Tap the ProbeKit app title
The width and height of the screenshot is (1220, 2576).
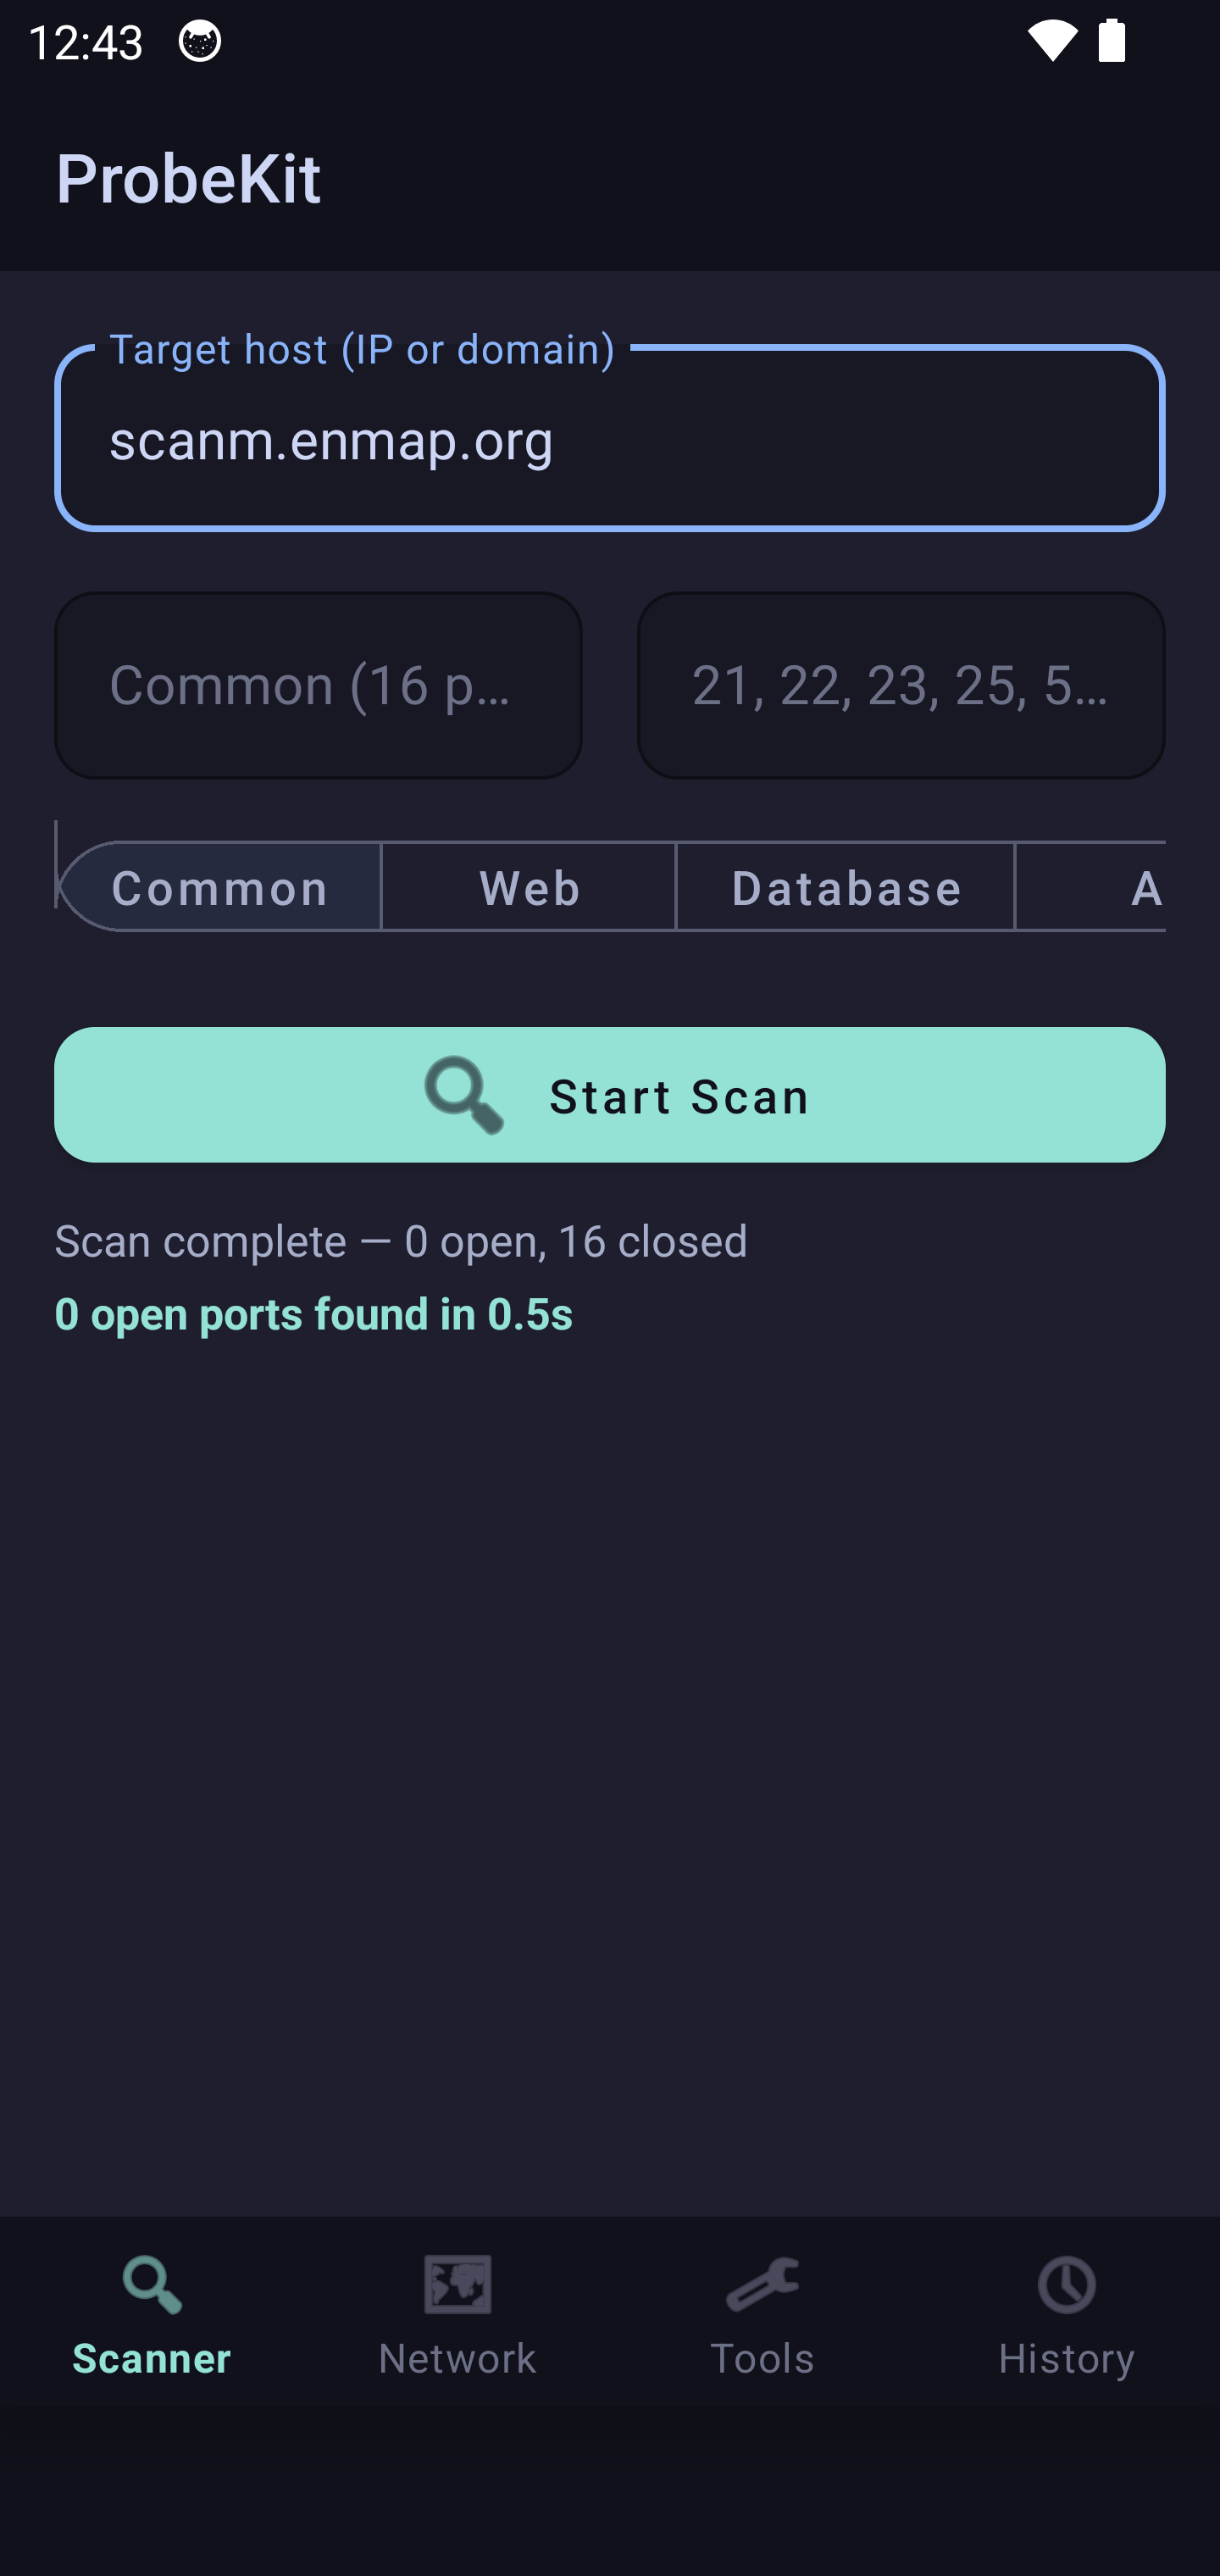pyautogui.click(x=188, y=179)
